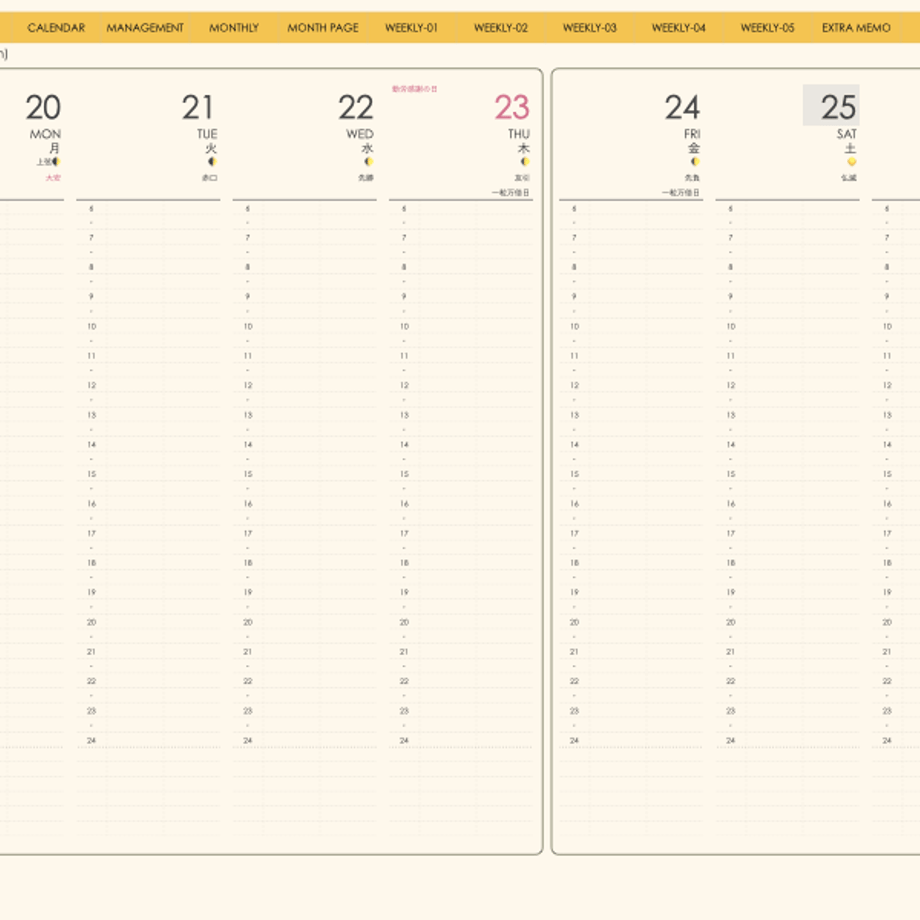Select the WEEKLY-02 tab

click(500, 28)
